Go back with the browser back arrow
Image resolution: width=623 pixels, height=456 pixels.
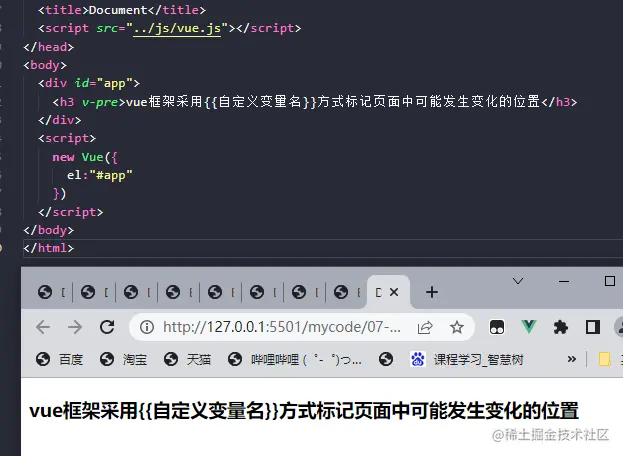tap(43, 327)
